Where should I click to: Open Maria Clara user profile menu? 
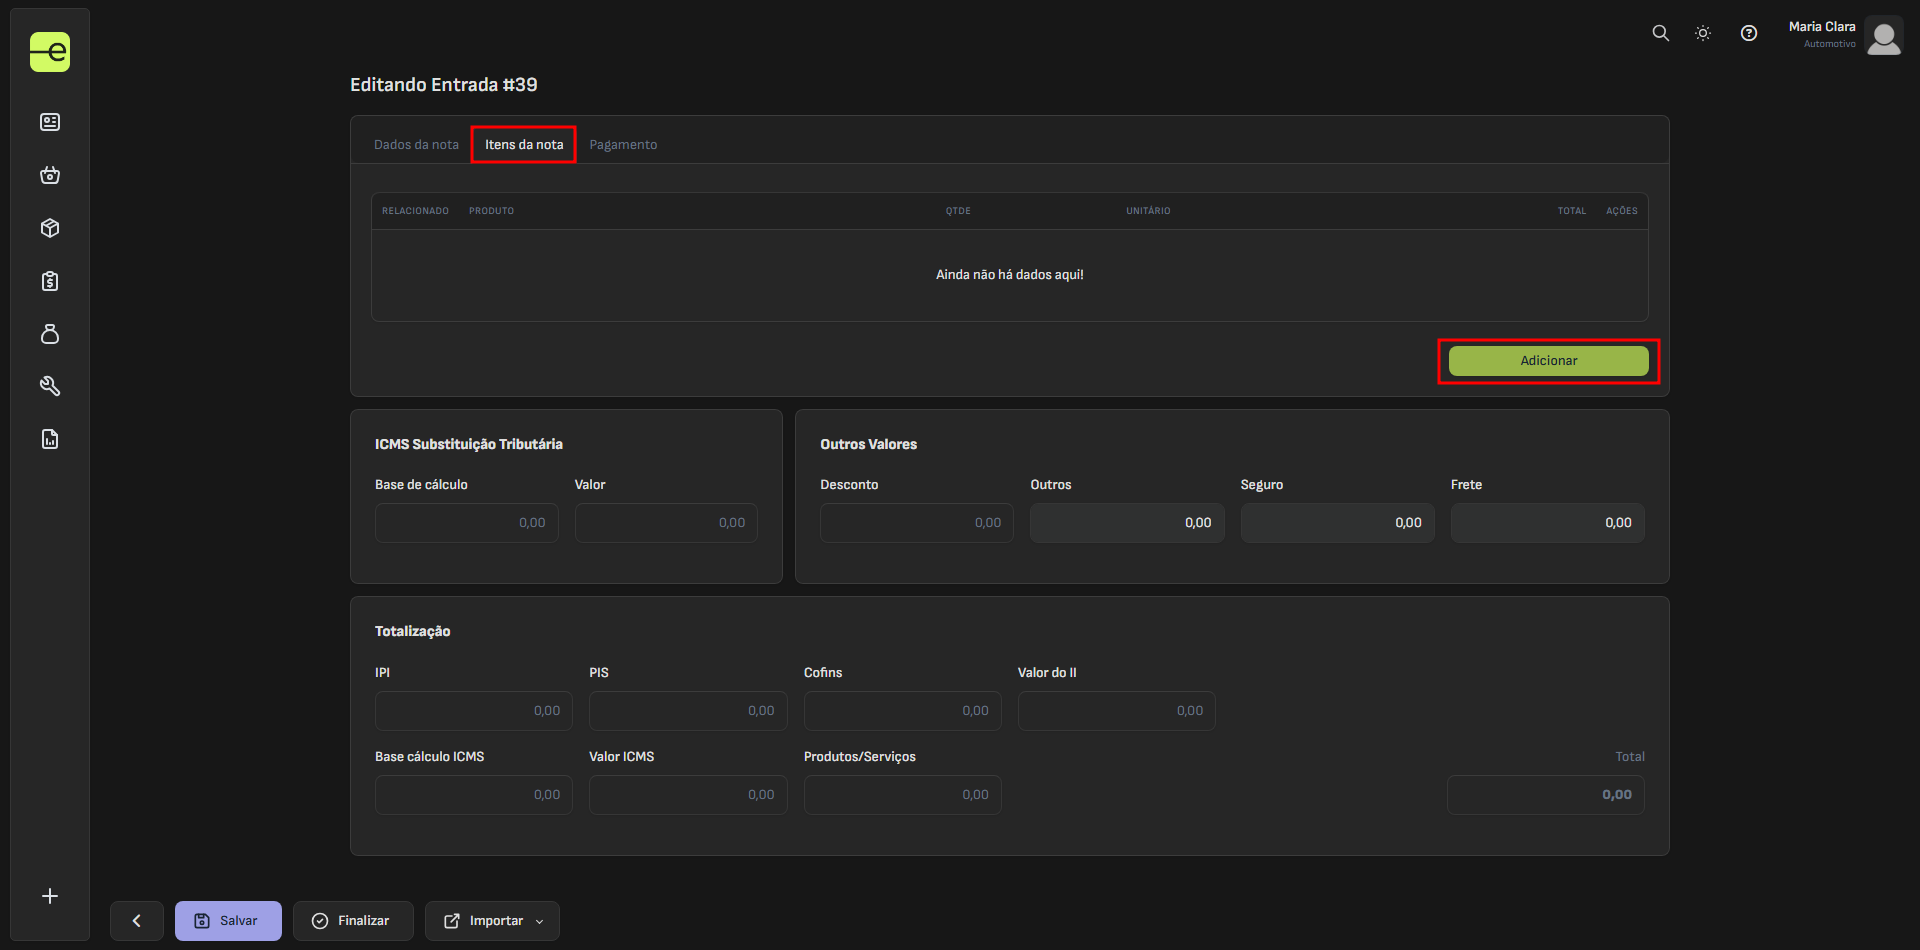pos(1844,35)
